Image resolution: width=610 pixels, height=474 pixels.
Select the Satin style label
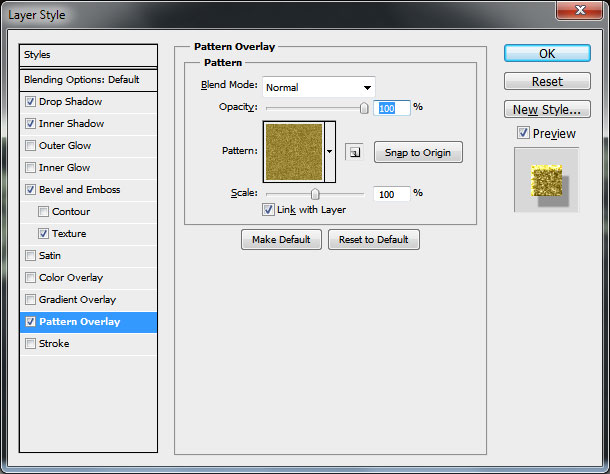coord(50,256)
